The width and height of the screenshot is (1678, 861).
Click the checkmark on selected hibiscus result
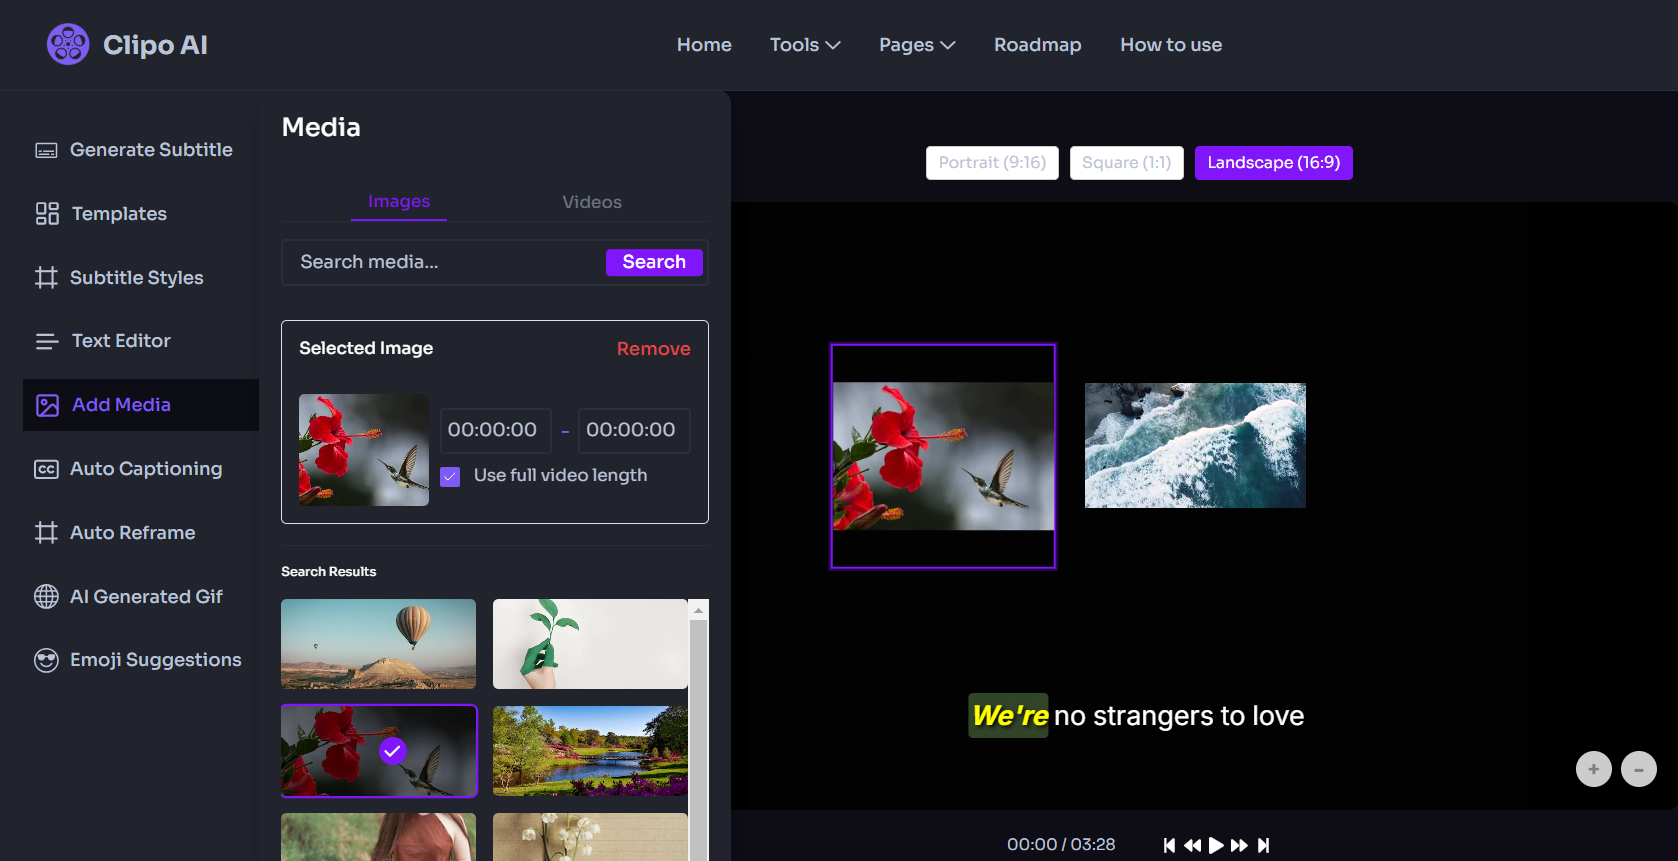click(x=393, y=750)
